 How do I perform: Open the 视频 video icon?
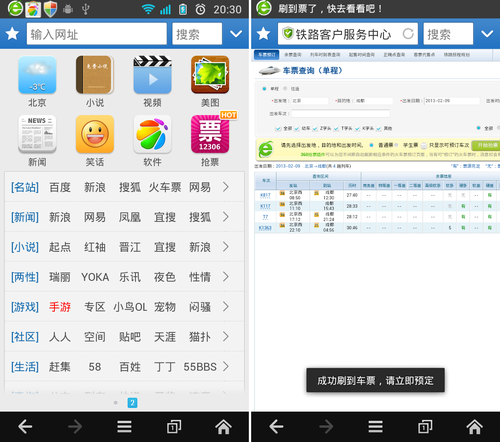(x=152, y=75)
